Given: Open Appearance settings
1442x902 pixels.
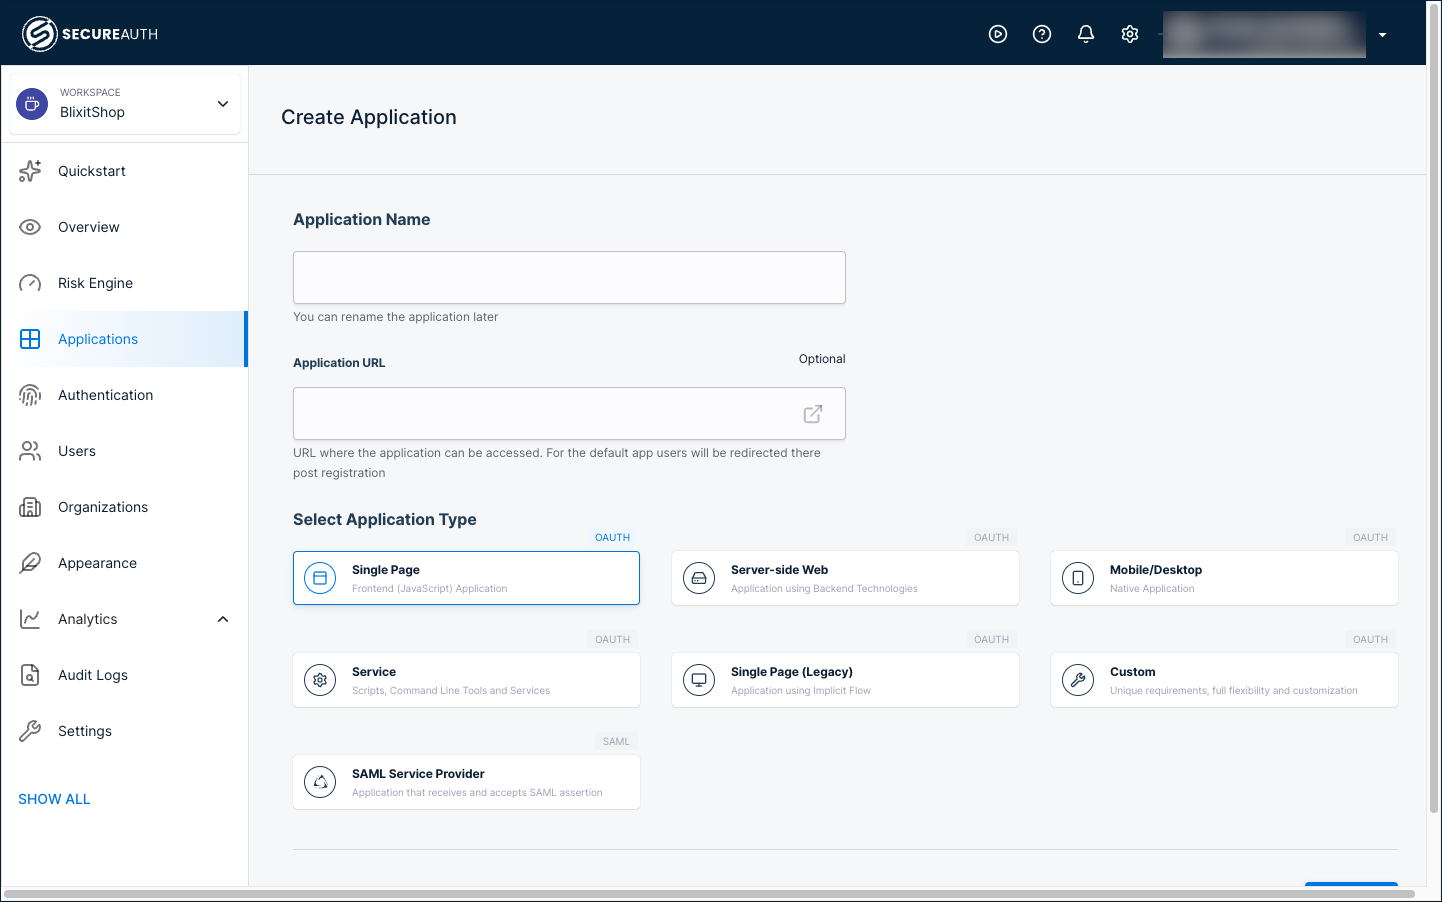Looking at the screenshot, I should tap(124, 563).
